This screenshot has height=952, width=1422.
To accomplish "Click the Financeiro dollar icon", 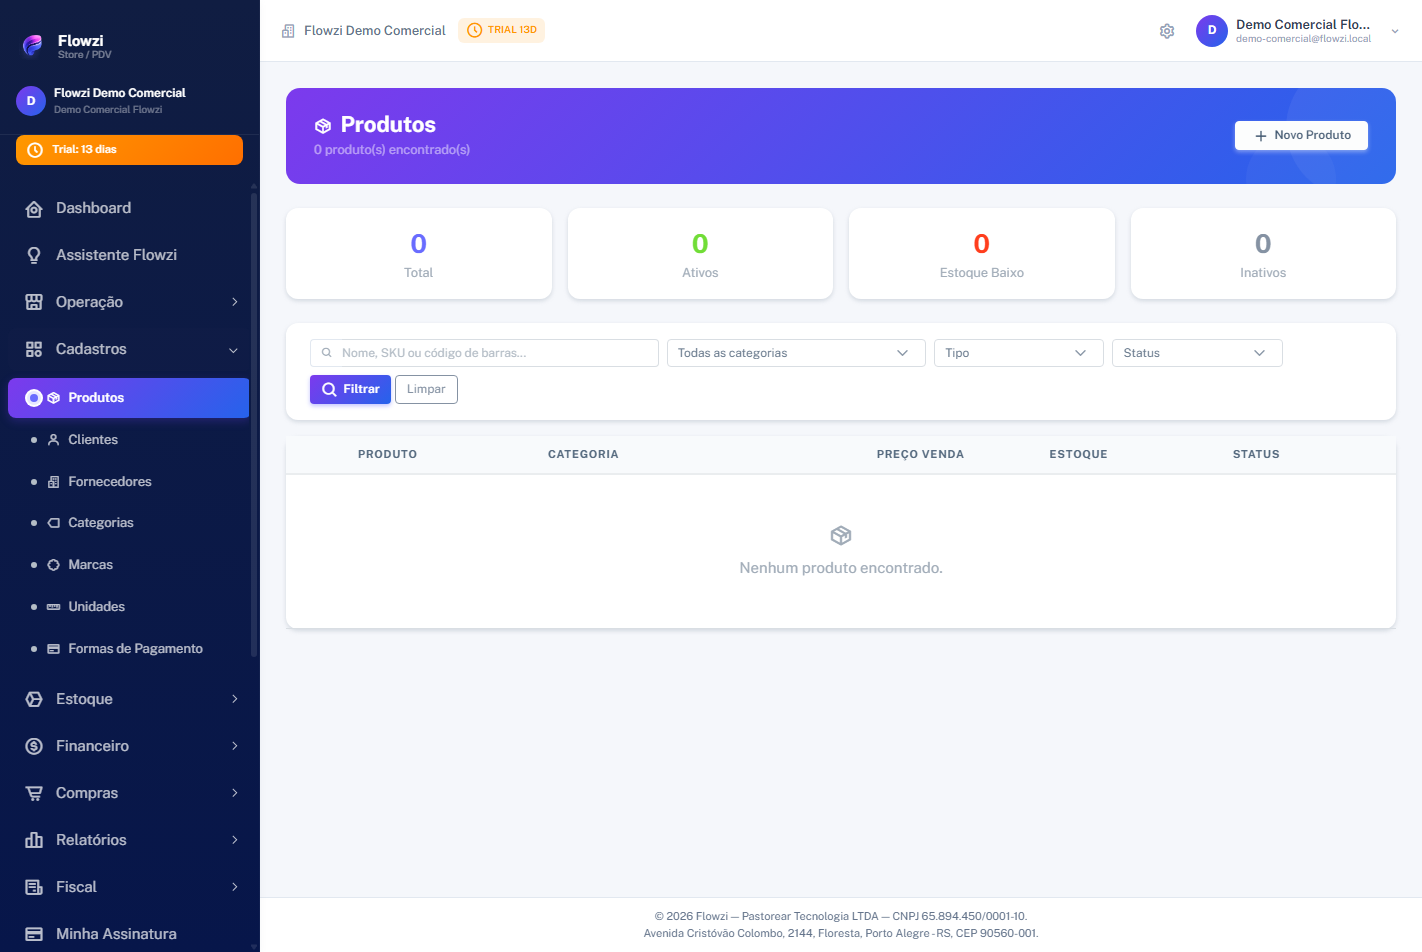I will (34, 746).
